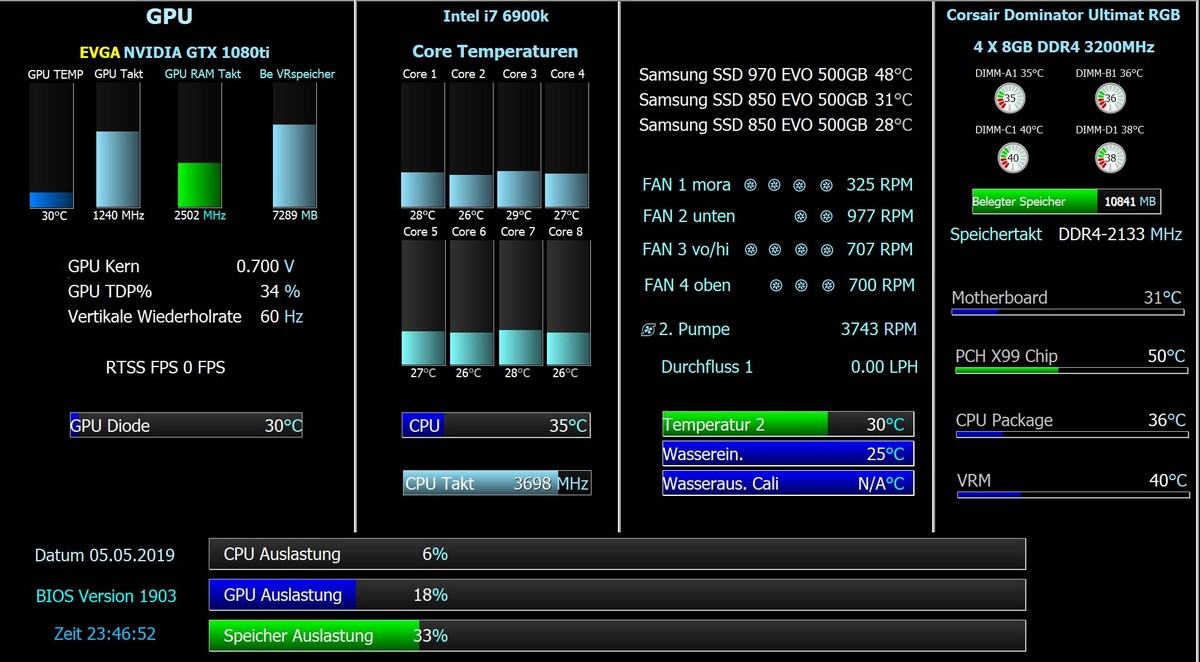Select the Speicher Auslastung 33% bar
Screen dimensions: 1200x662
click(x=617, y=635)
